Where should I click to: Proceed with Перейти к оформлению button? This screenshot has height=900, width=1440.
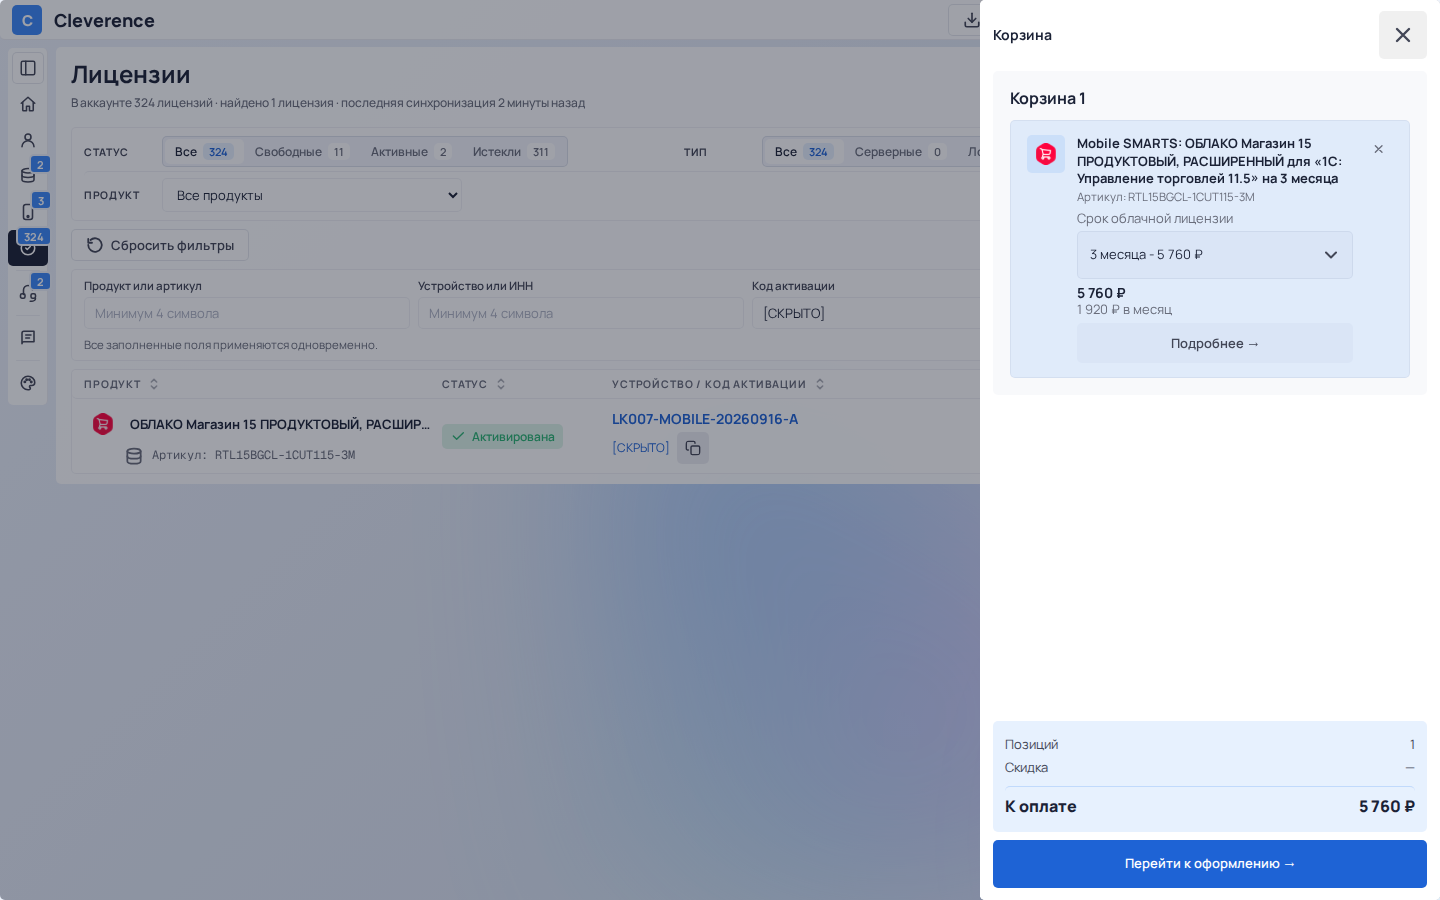[1209, 864]
